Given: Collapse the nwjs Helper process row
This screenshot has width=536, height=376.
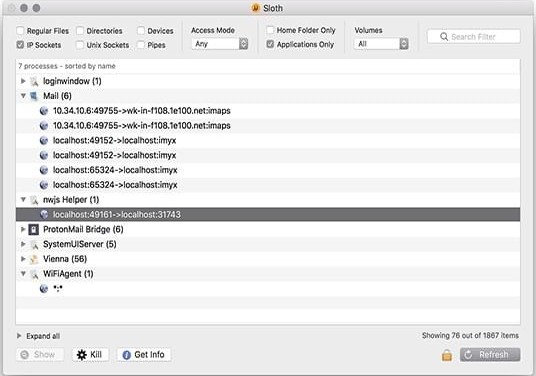Looking at the screenshot, I should [x=23, y=200].
